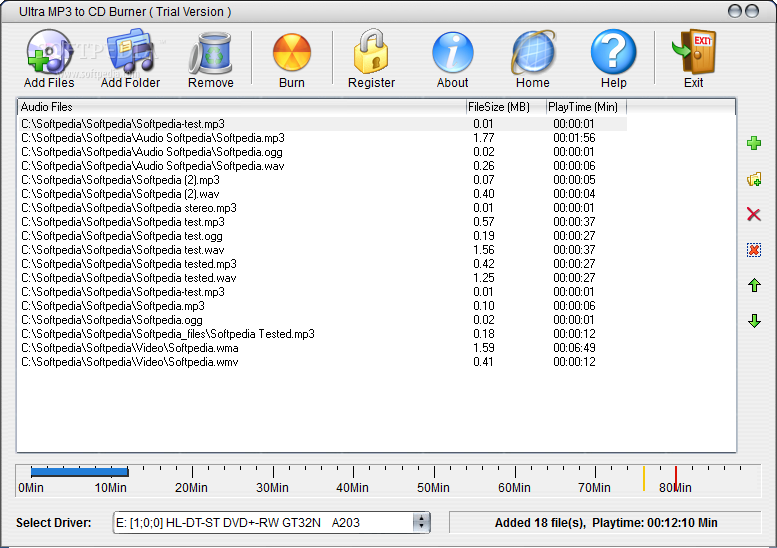Viewport: 777px width, 548px height.
Task: Click the blue disc usage progress bar
Action: click(79, 472)
